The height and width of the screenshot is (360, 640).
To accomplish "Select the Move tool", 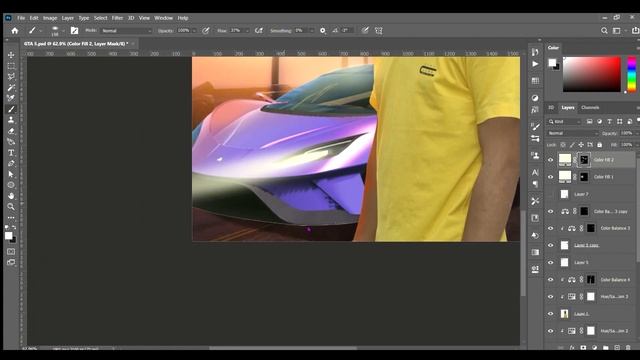I will [x=11, y=55].
